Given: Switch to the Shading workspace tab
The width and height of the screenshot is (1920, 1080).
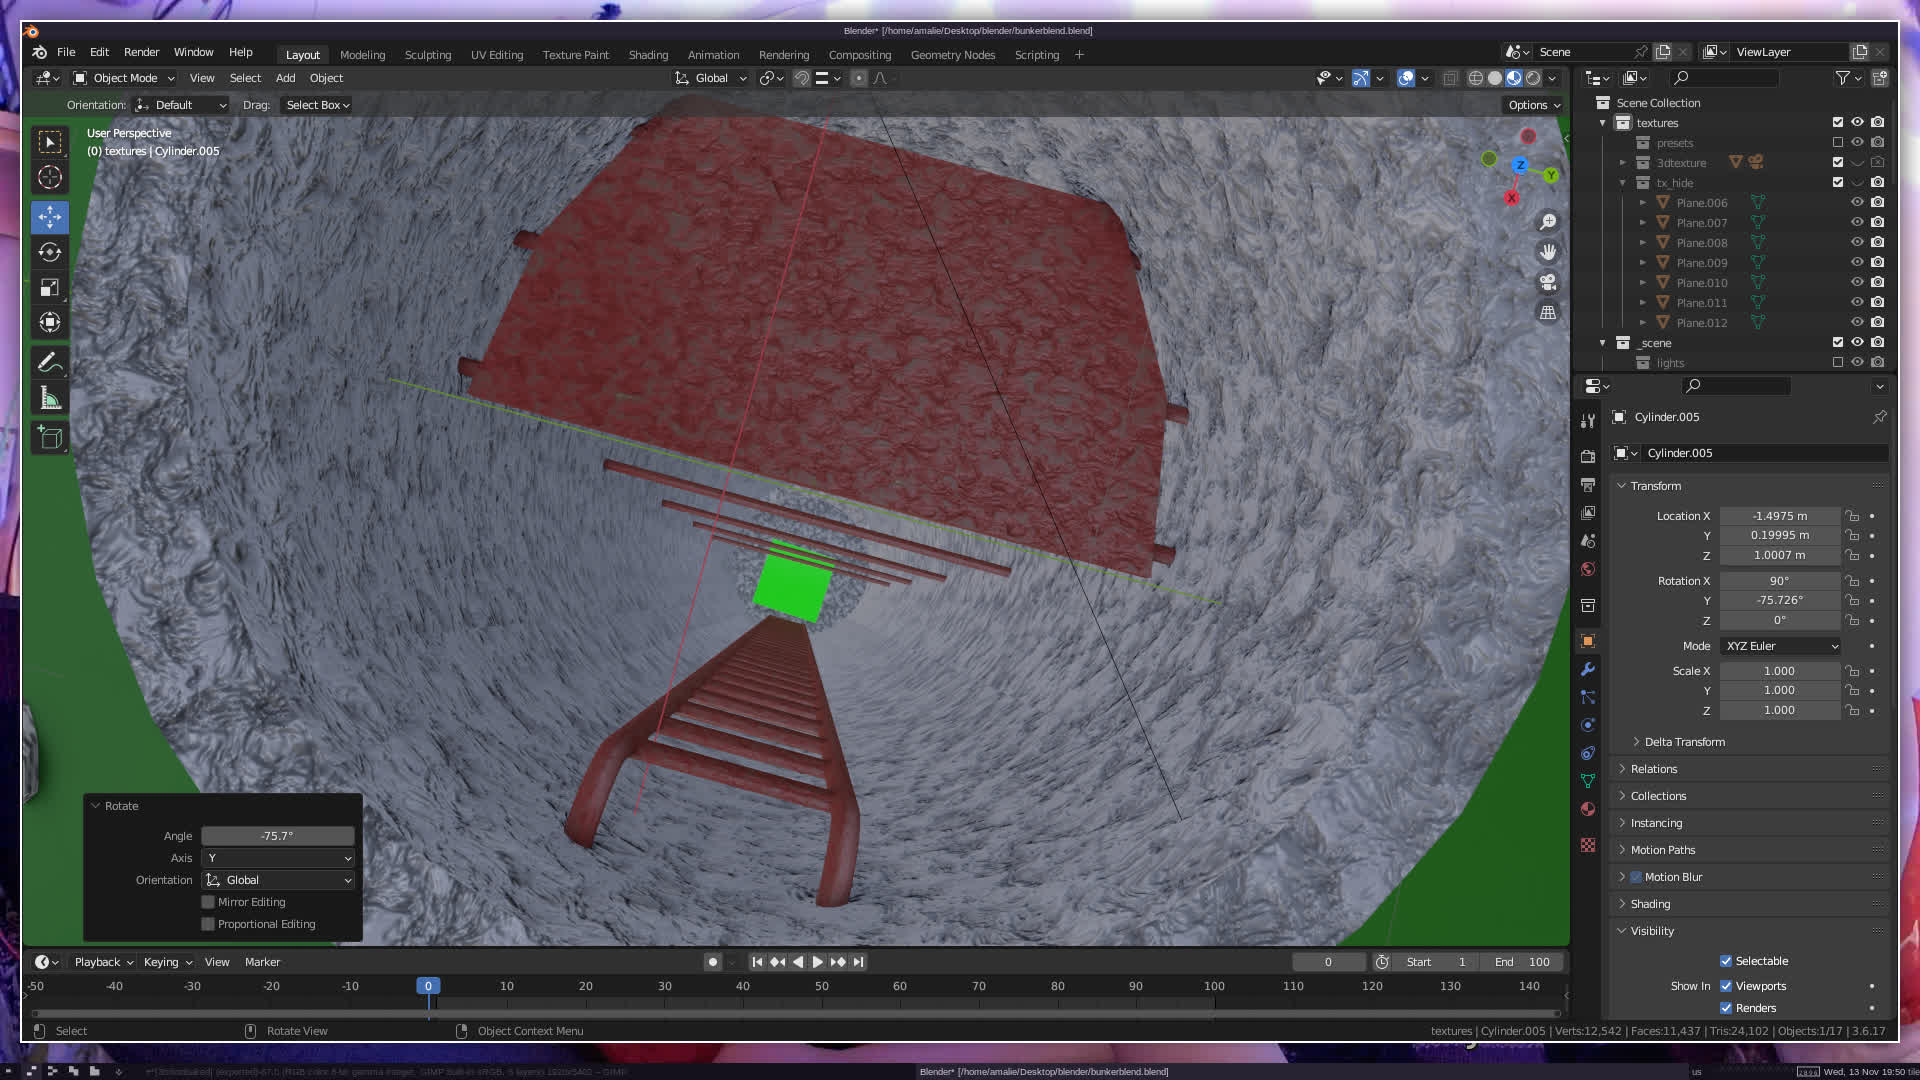Looking at the screenshot, I should pos(648,55).
